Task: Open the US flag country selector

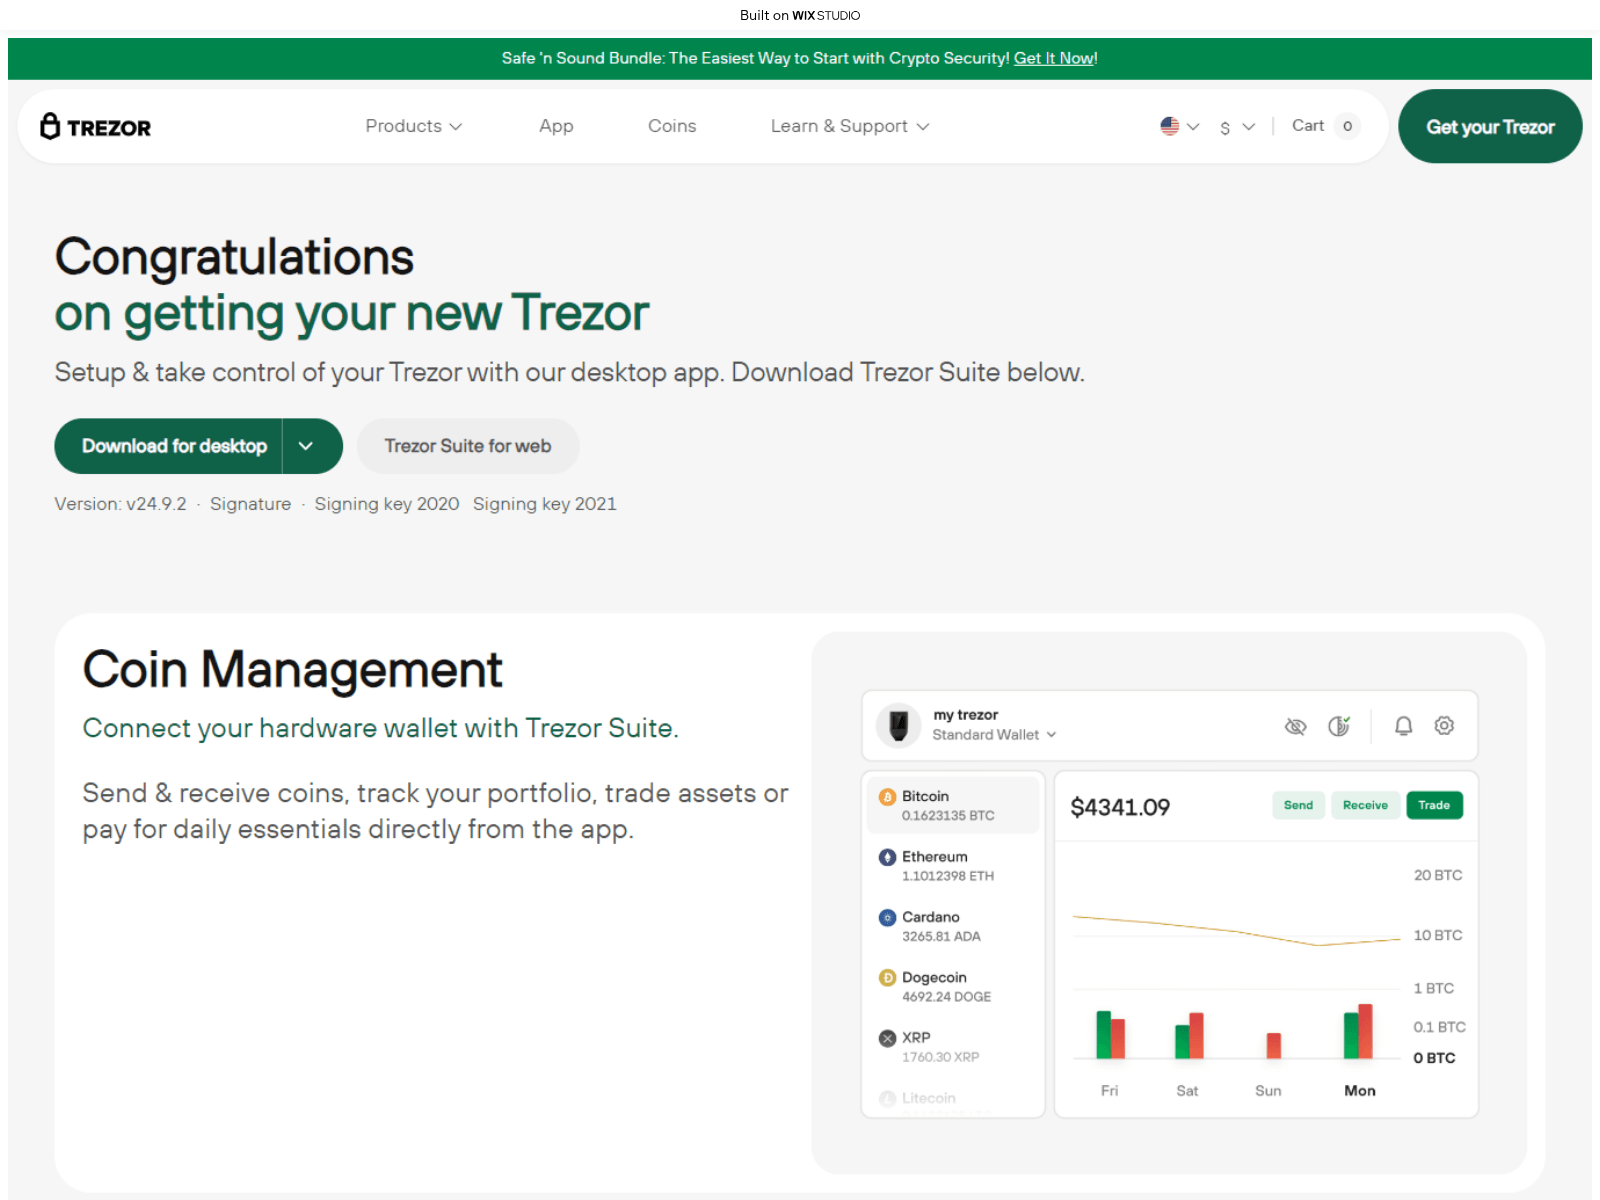Action: (1179, 126)
